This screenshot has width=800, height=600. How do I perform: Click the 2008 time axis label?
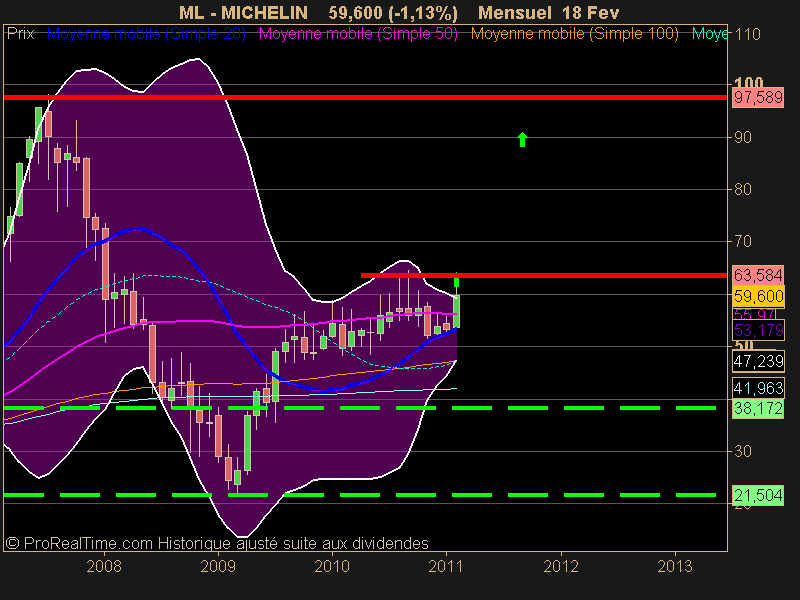104,566
